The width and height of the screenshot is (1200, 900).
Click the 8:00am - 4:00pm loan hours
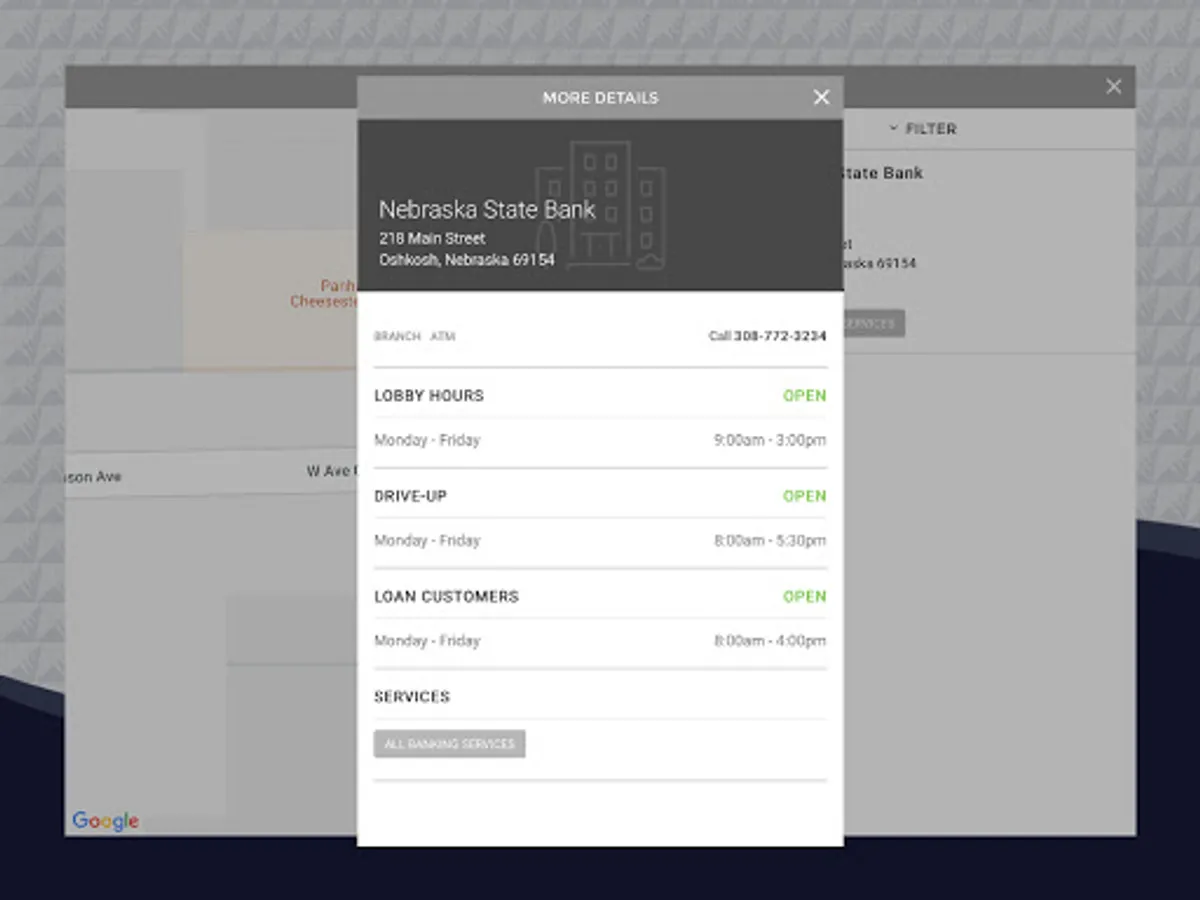(770, 640)
